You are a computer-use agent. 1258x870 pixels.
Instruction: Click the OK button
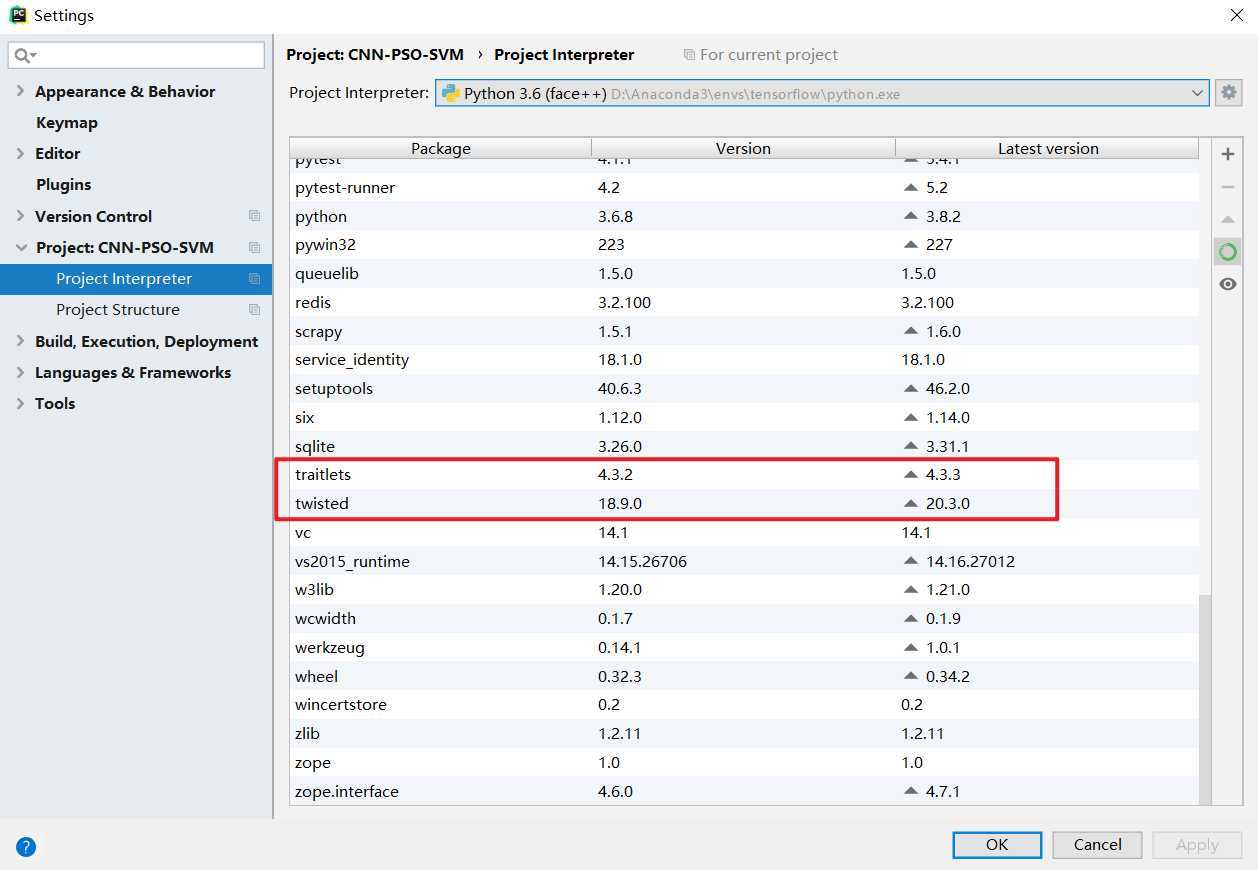tap(997, 845)
